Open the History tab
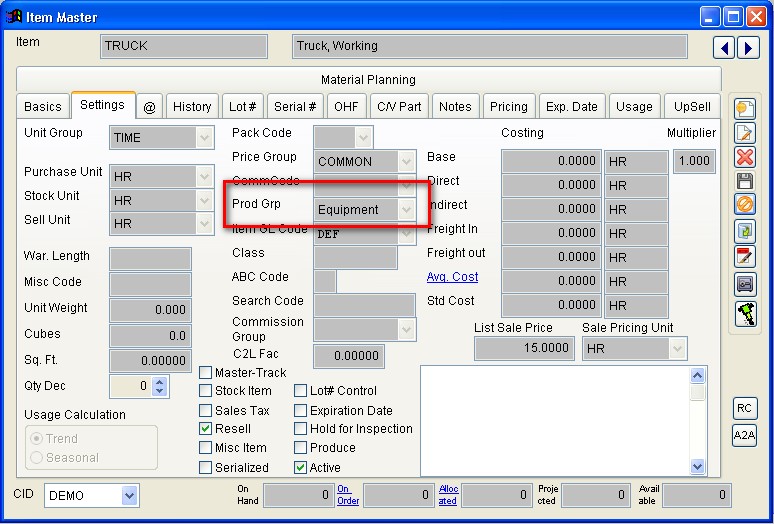The width and height of the screenshot is (774, 524). (192, 107)
